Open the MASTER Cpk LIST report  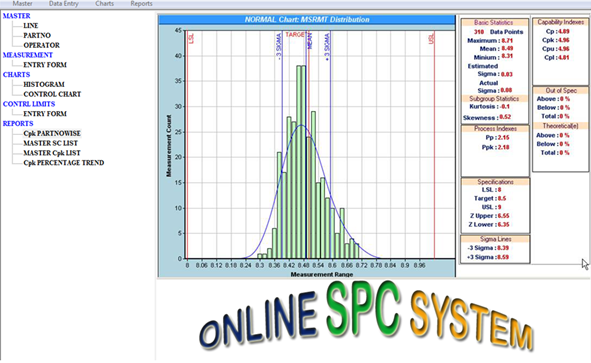click(52, 153)
